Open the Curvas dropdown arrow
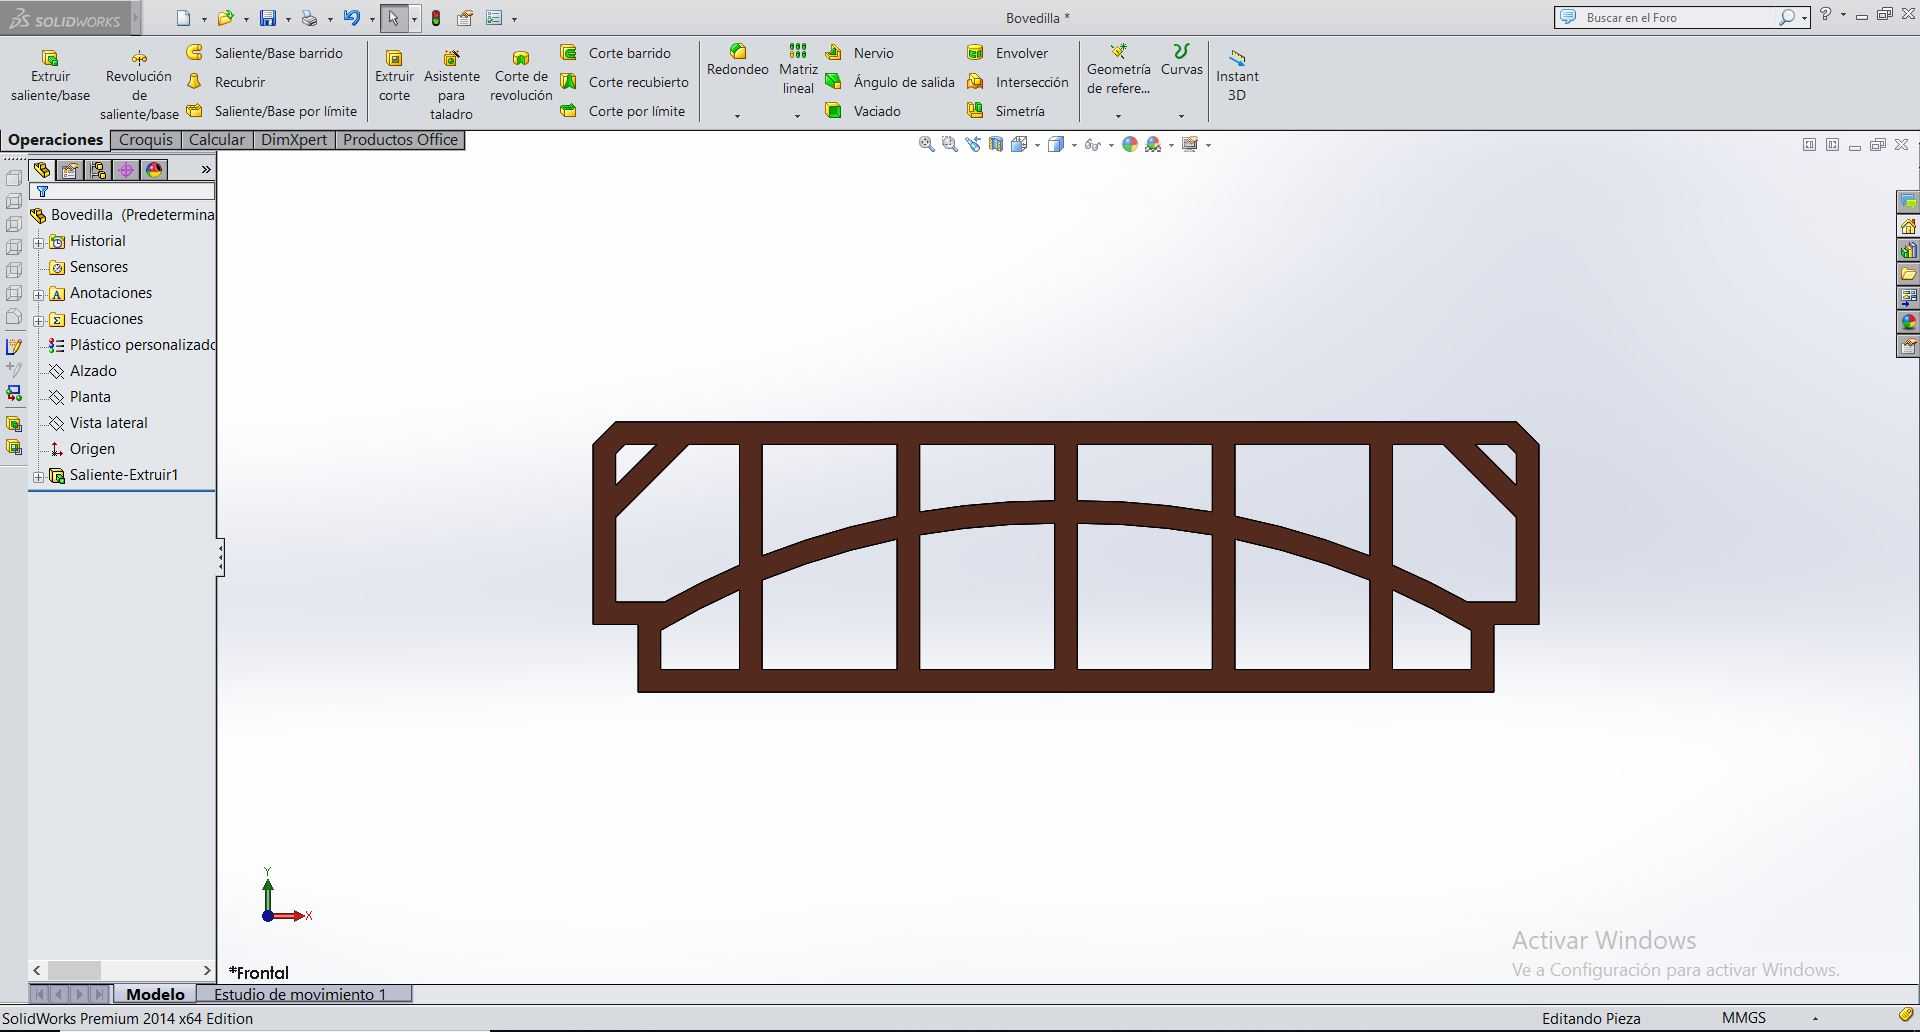The image size is (1920, 1032). tap(1181, 116)
